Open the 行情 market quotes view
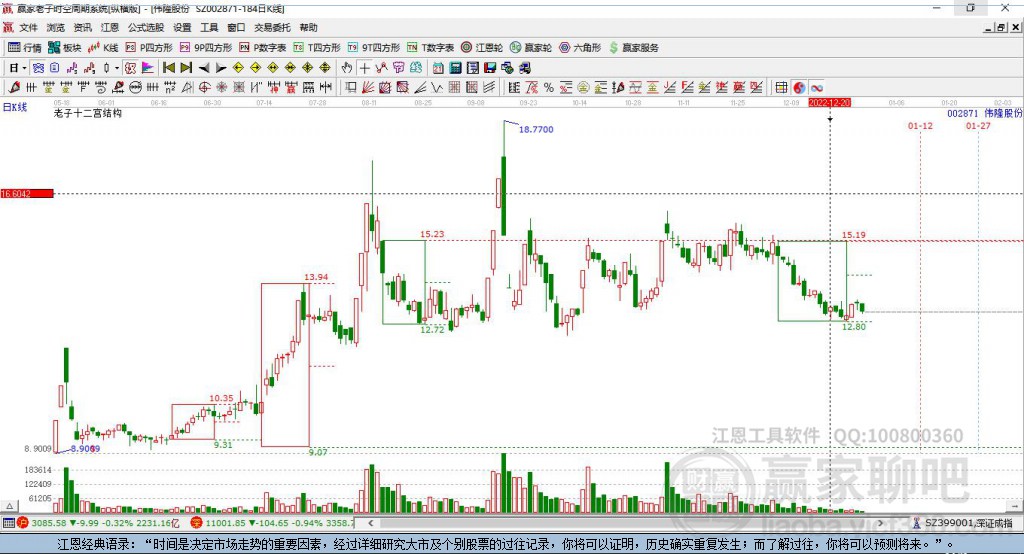The height and width of the screenshot is (554, 1024). 25,48
